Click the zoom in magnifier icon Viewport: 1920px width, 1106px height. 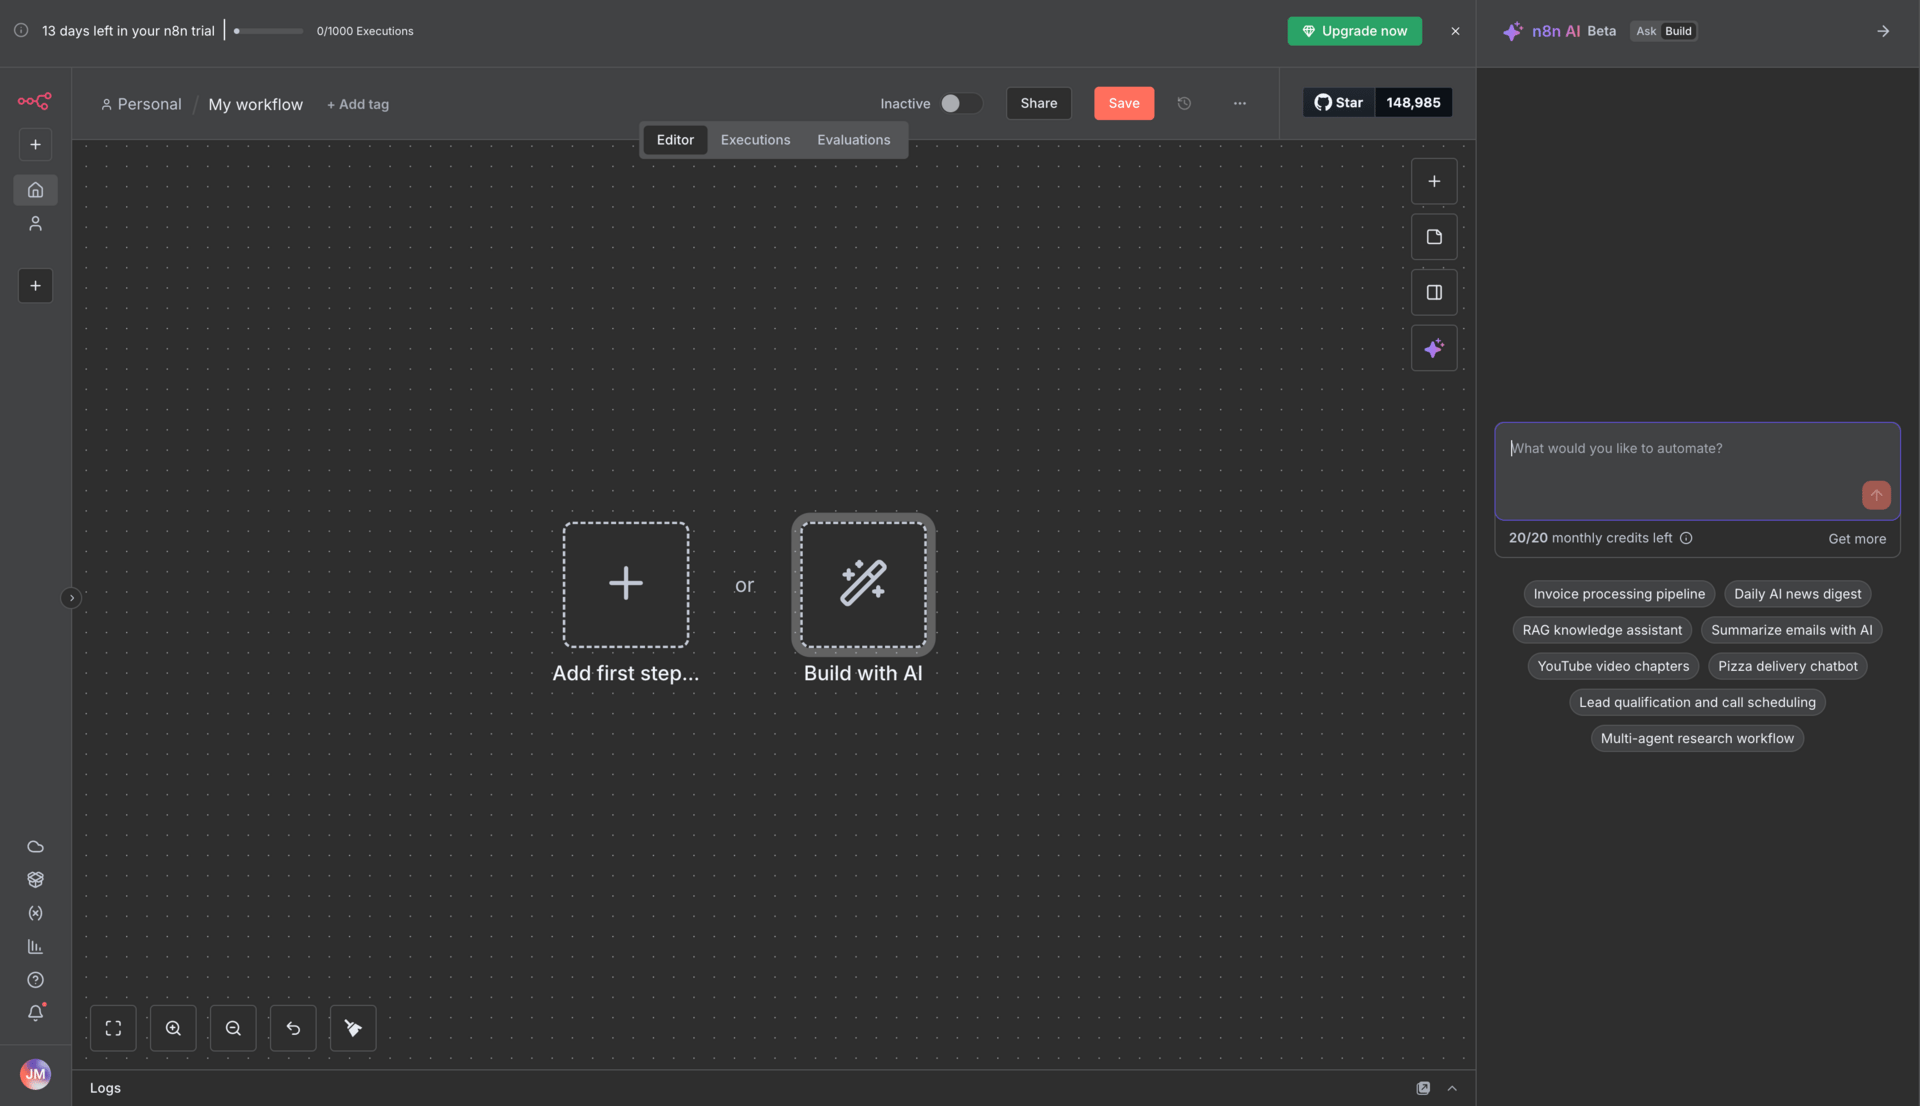click(173, 1028)
